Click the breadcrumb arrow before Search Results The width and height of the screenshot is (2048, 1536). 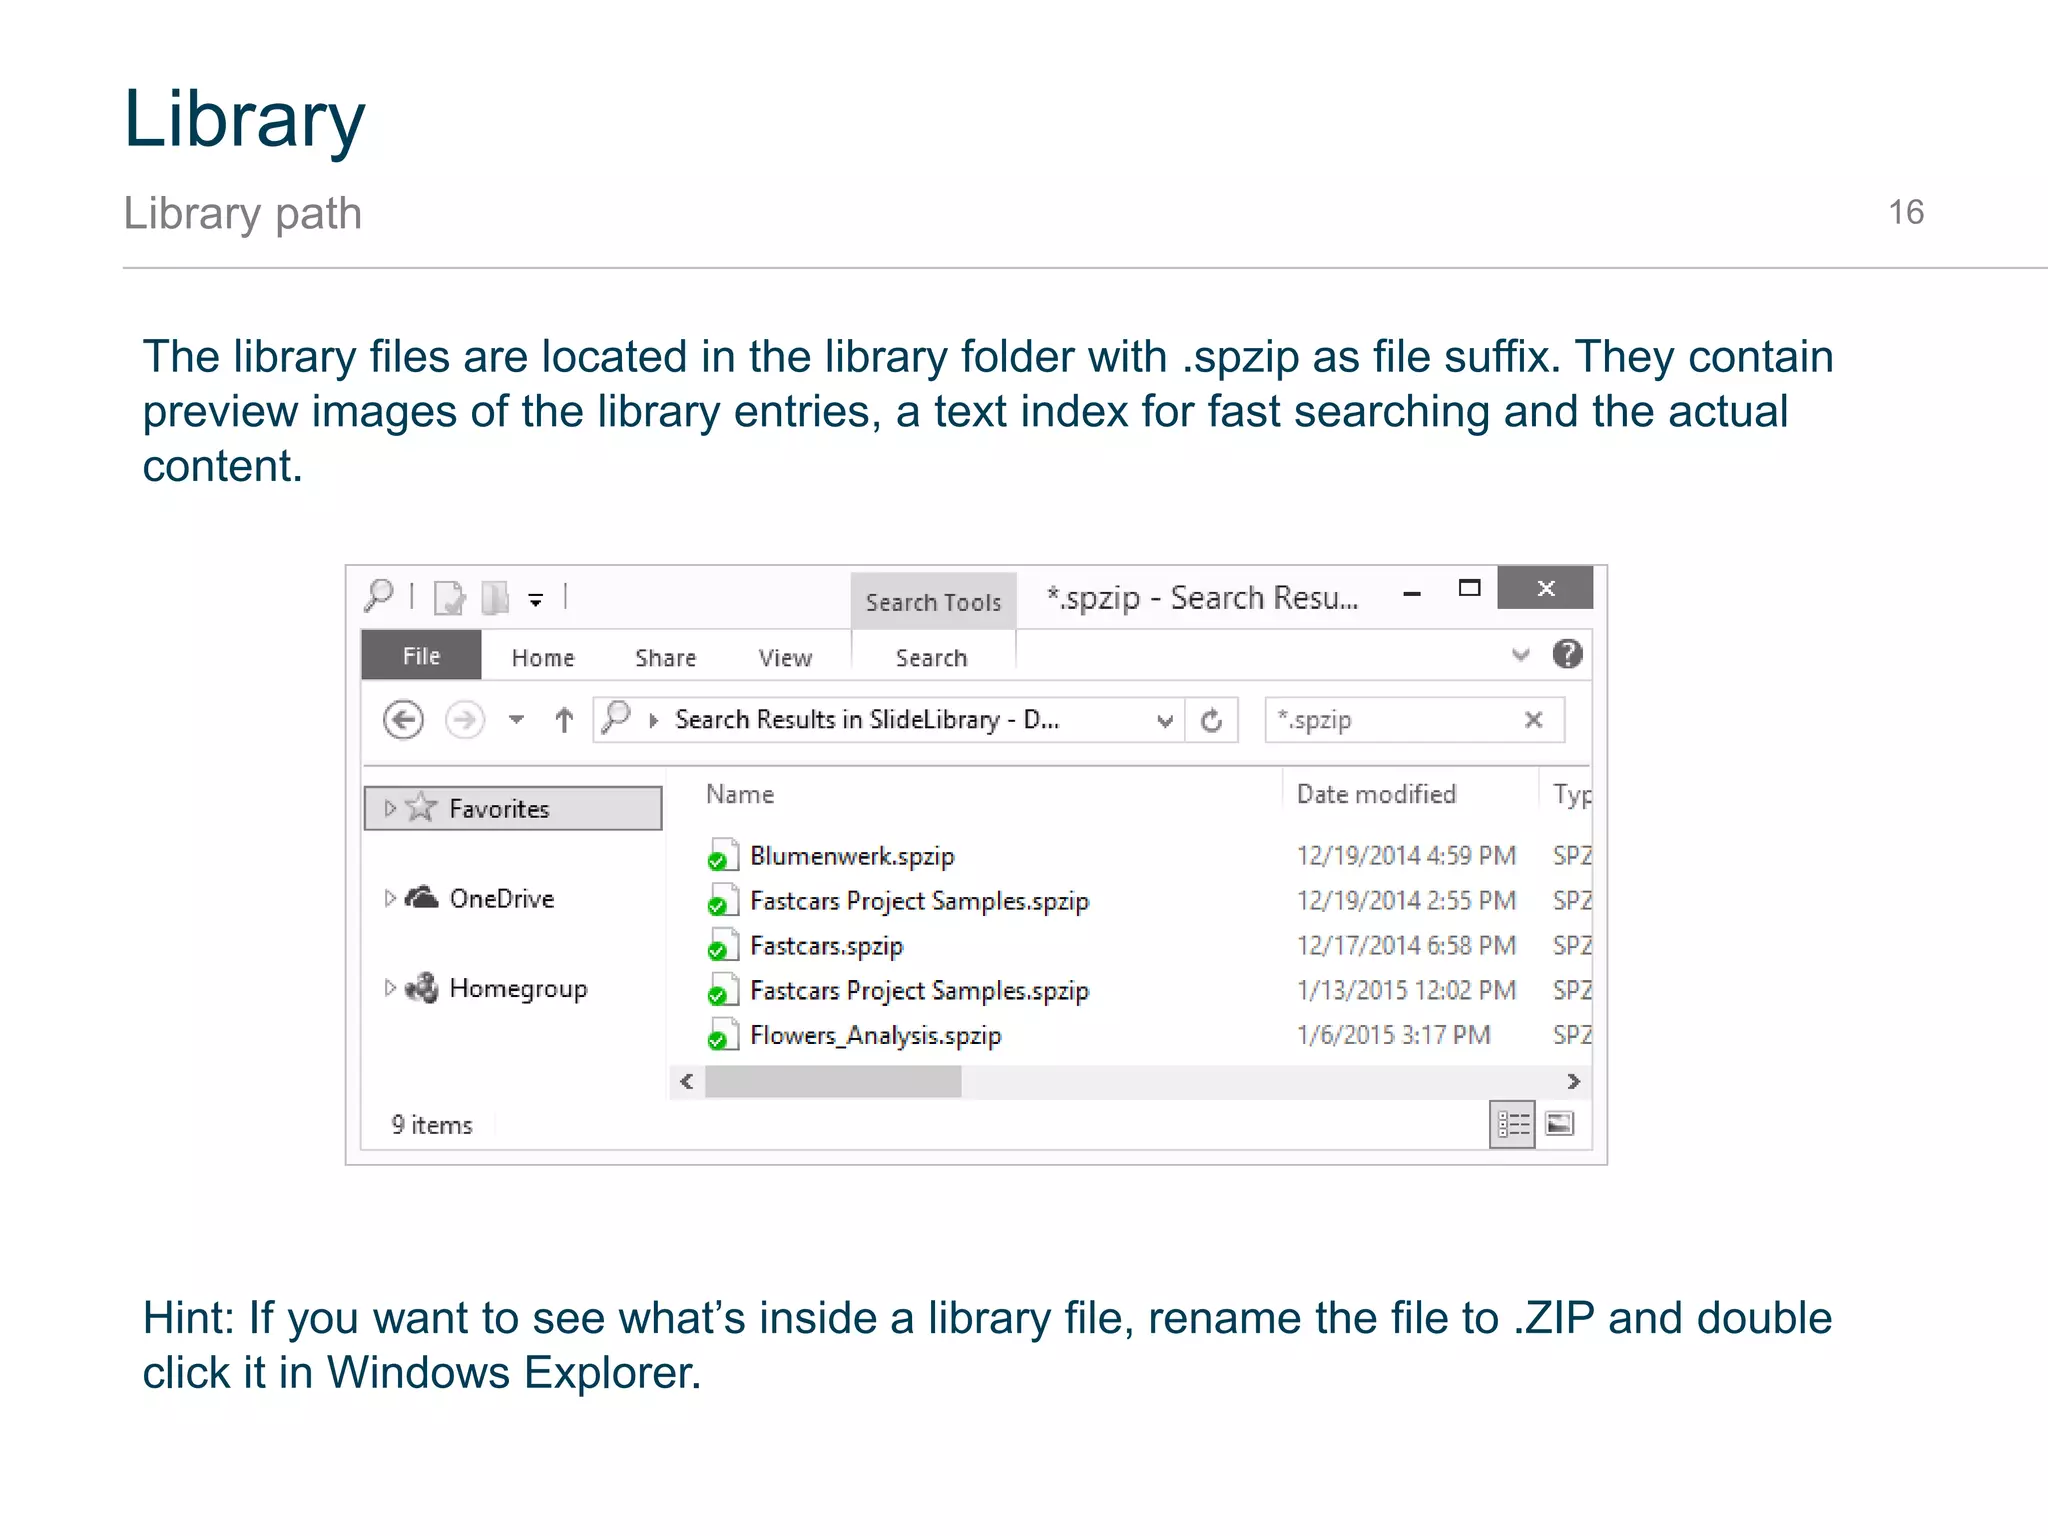tap(653, 720)
